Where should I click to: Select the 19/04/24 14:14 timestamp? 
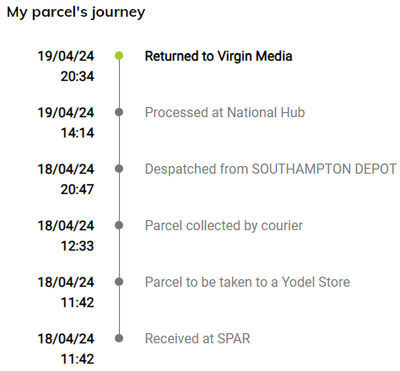pos(66,123)
